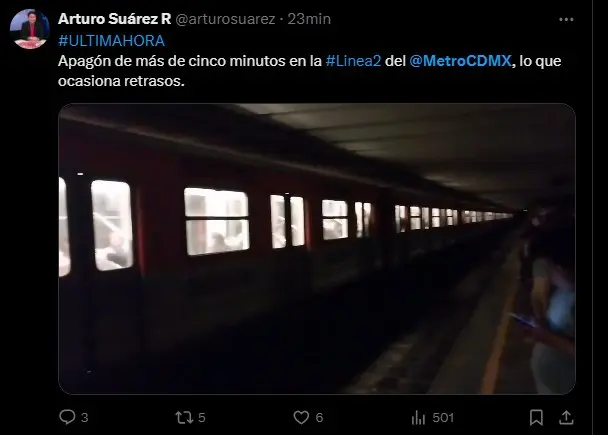This screenshot has width=608, height=435.
Task: Open the three-dot more options menu
Action: (x=566, y=19)
